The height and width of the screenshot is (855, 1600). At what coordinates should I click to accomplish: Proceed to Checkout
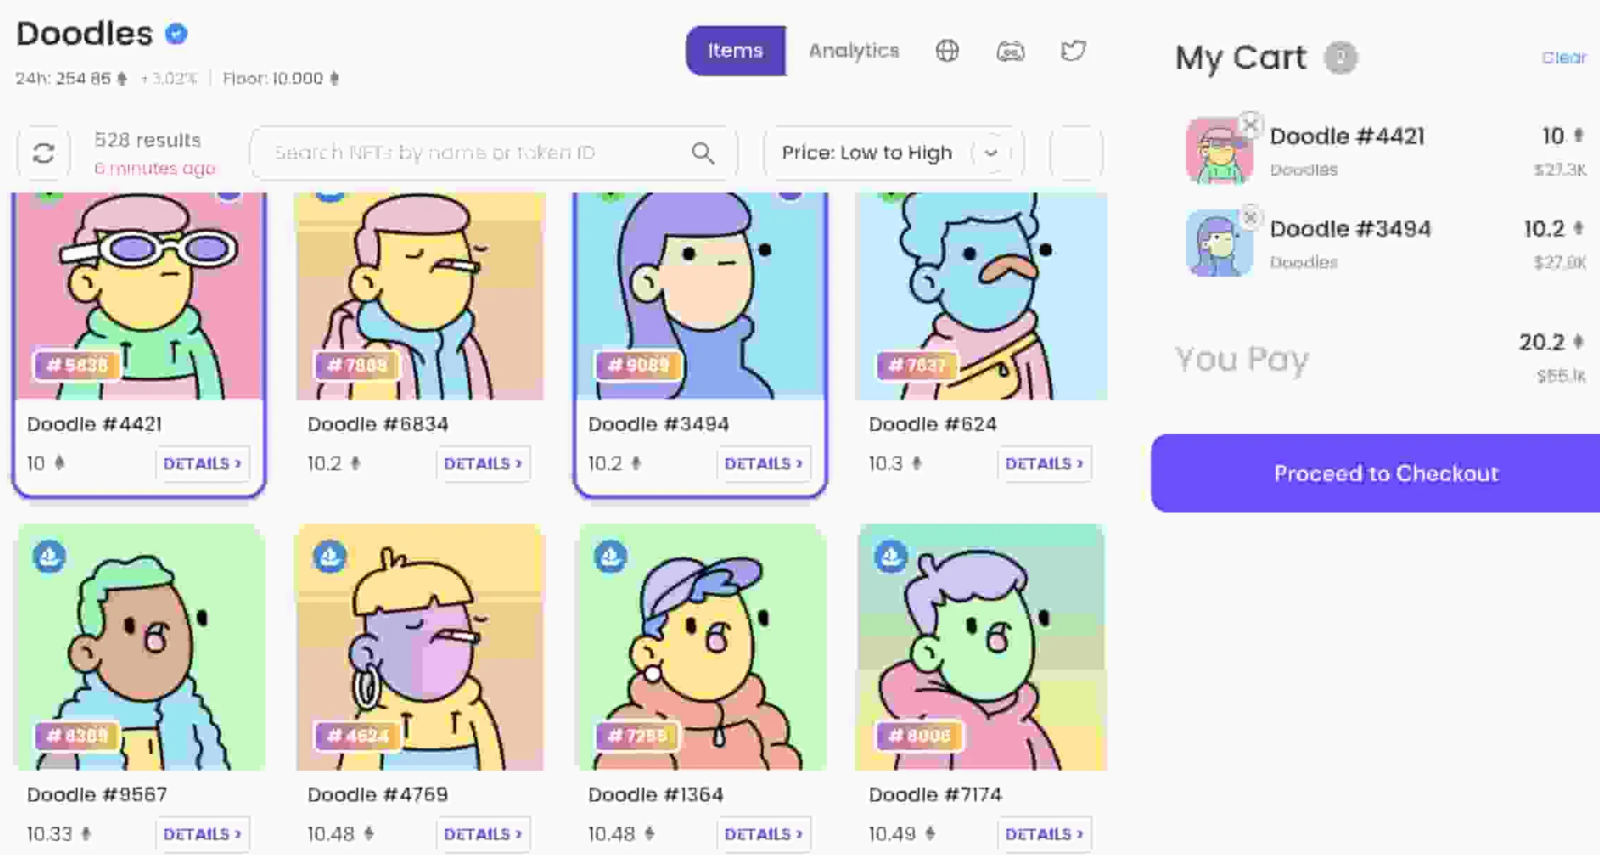(1385, 473)
